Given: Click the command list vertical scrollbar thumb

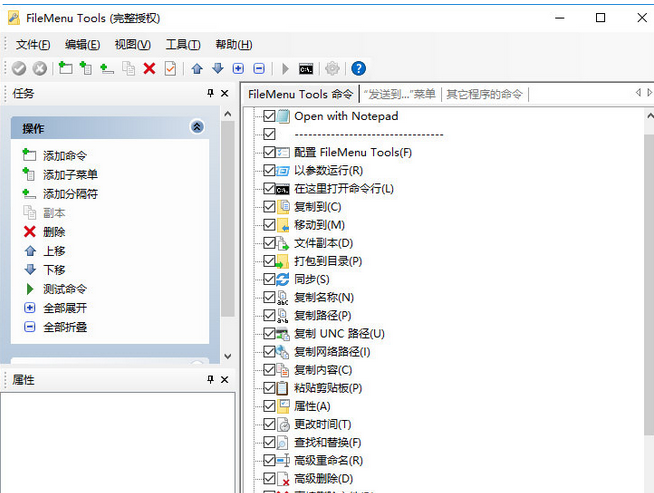Looking at the screenshot, I should 649,285.
